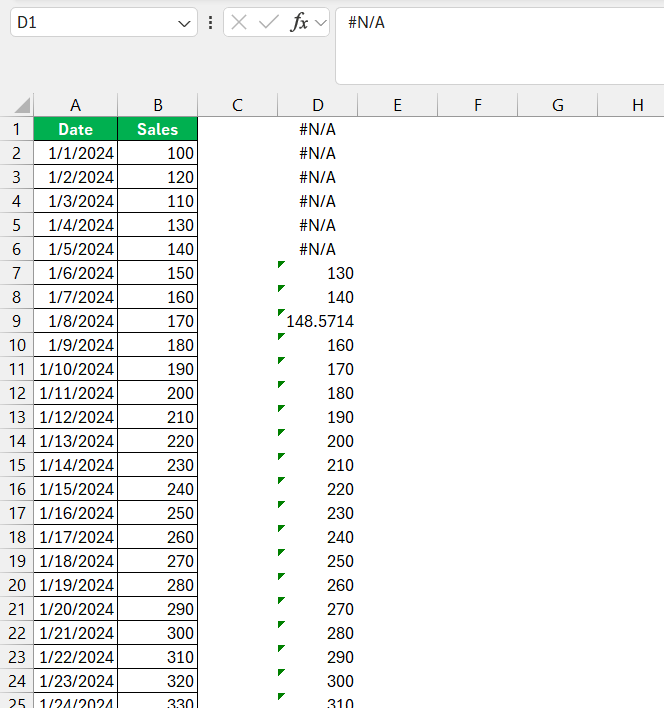Screen dimensions: 664x708
Task: Click the Cancel X icon in formula bar
Action: pos(239,22)
